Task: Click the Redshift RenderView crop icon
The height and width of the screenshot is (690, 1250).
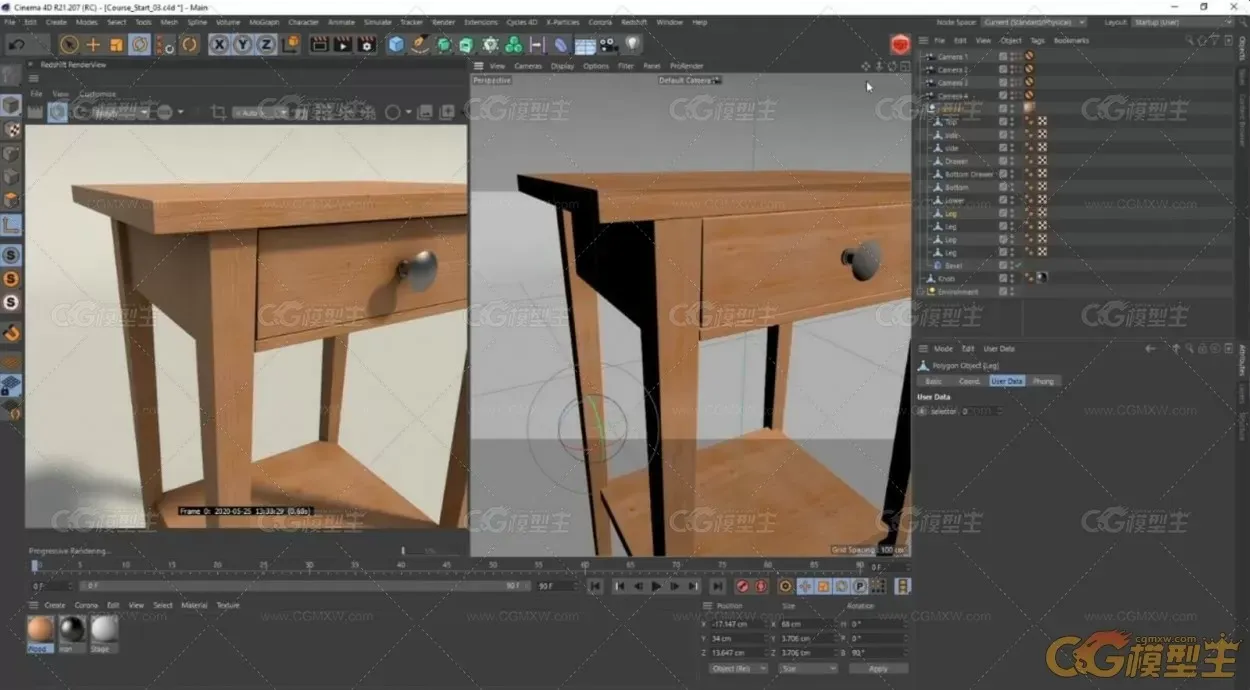Action: (218, 113)
